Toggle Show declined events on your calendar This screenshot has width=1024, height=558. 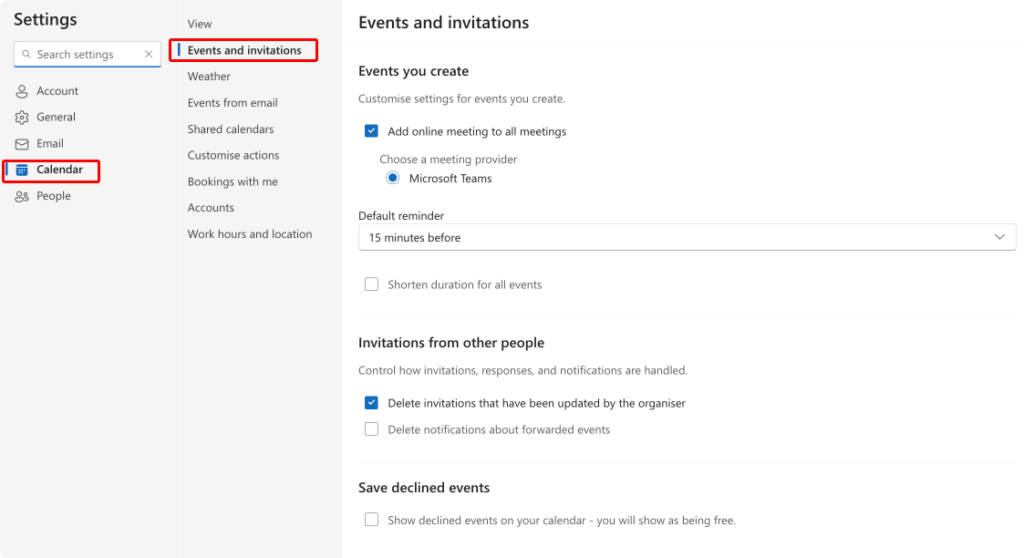(371, 520)
